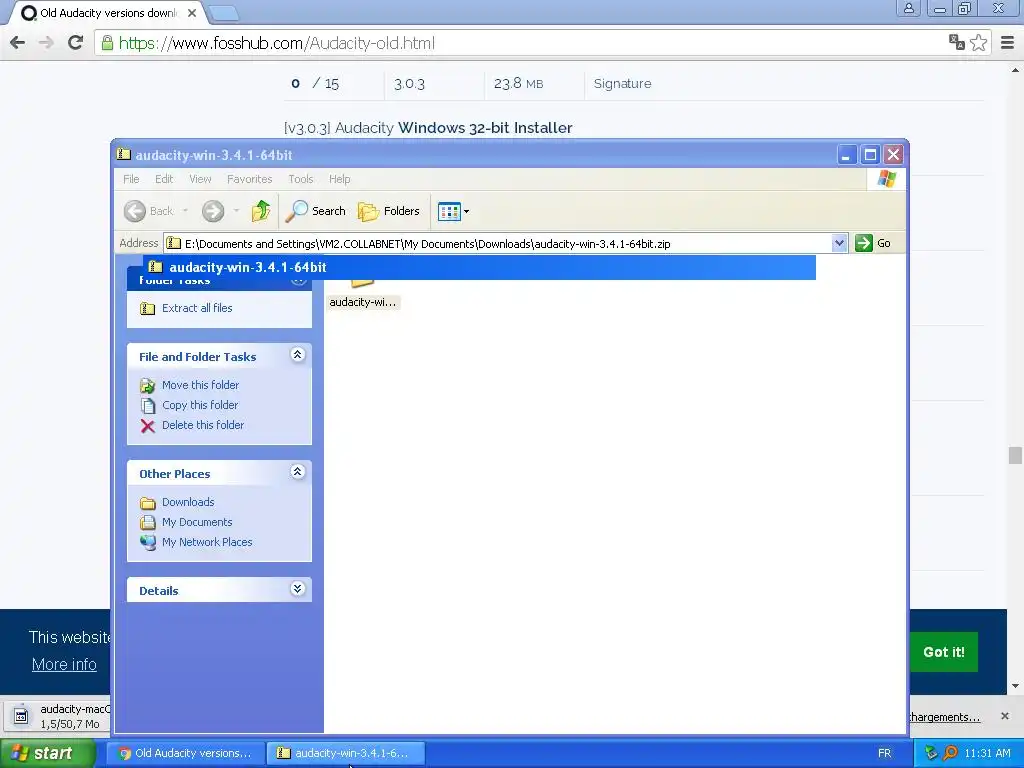
Task: Click the Forward arrow in Explorer toolbar
Action: 213,211
